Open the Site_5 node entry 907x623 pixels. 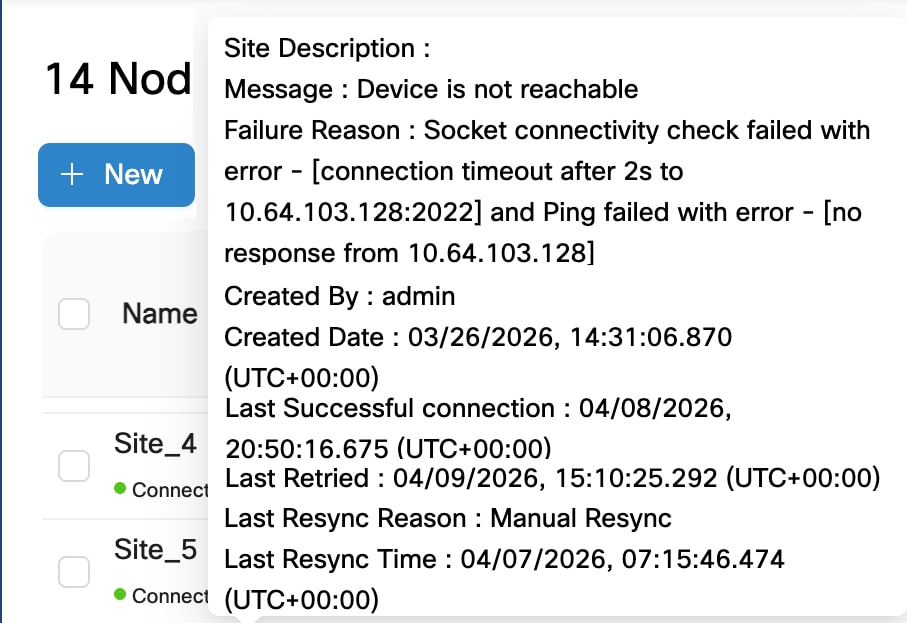point(155,550)
